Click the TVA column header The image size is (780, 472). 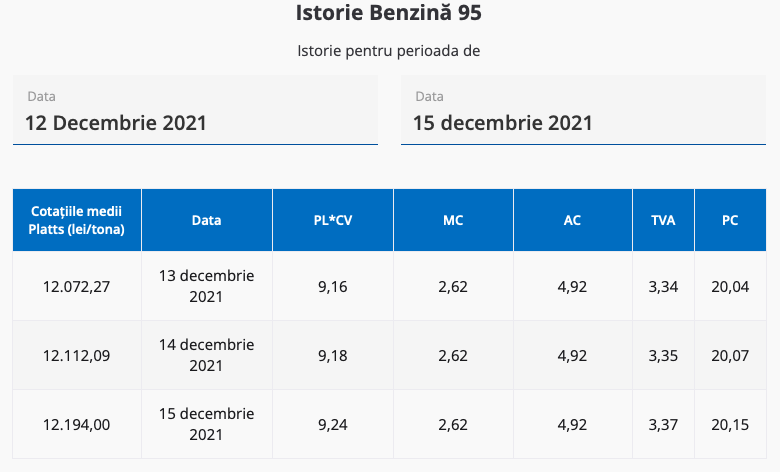[663, 220]
